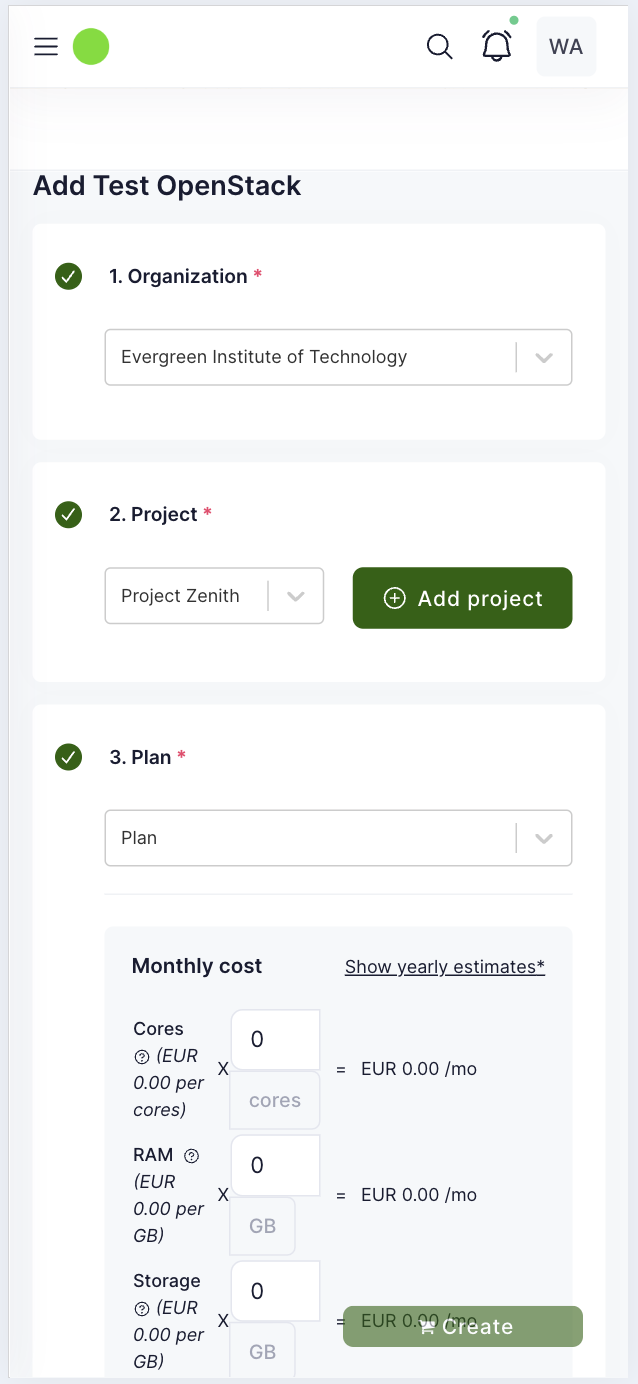The height and width of the screenshot is (1384, 638).
Task: Open the notifications bell
Action: pos(497,46)
